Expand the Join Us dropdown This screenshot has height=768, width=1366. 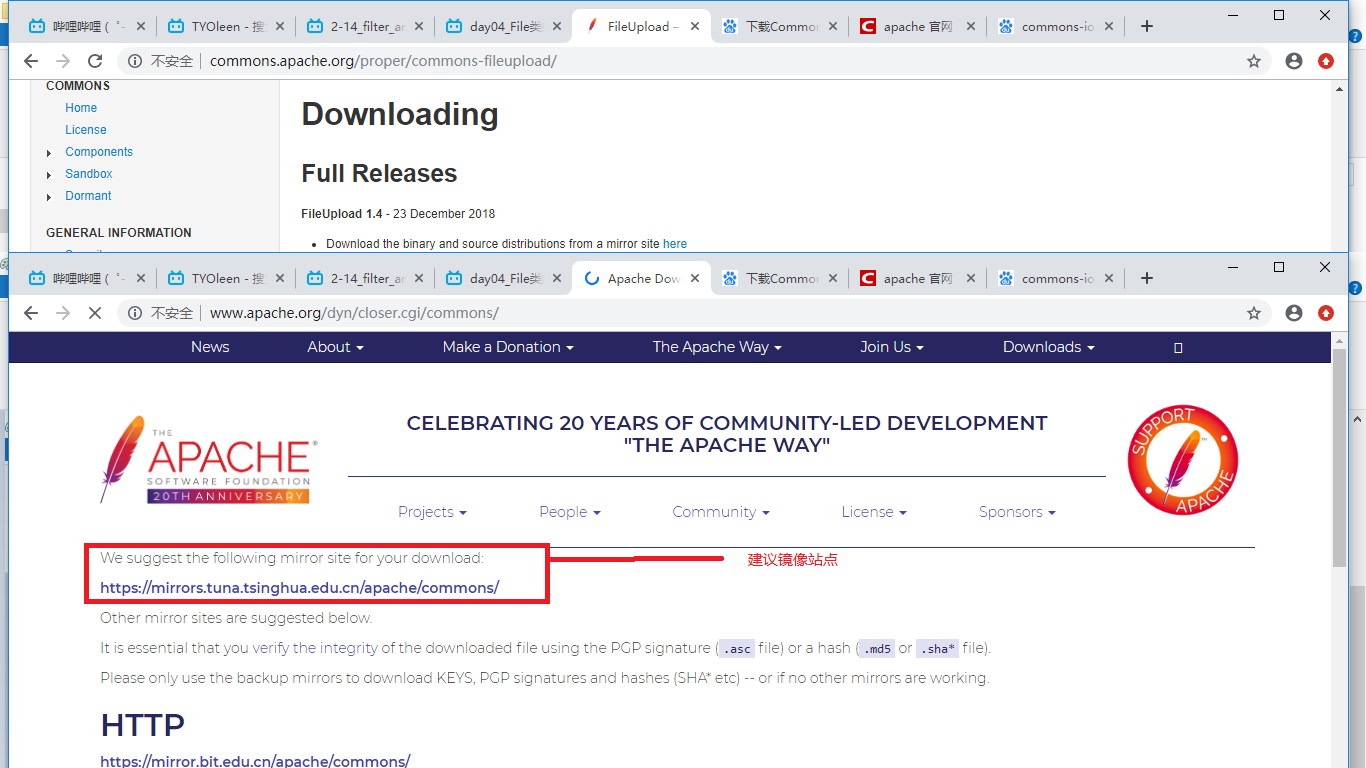coord(892,347)
